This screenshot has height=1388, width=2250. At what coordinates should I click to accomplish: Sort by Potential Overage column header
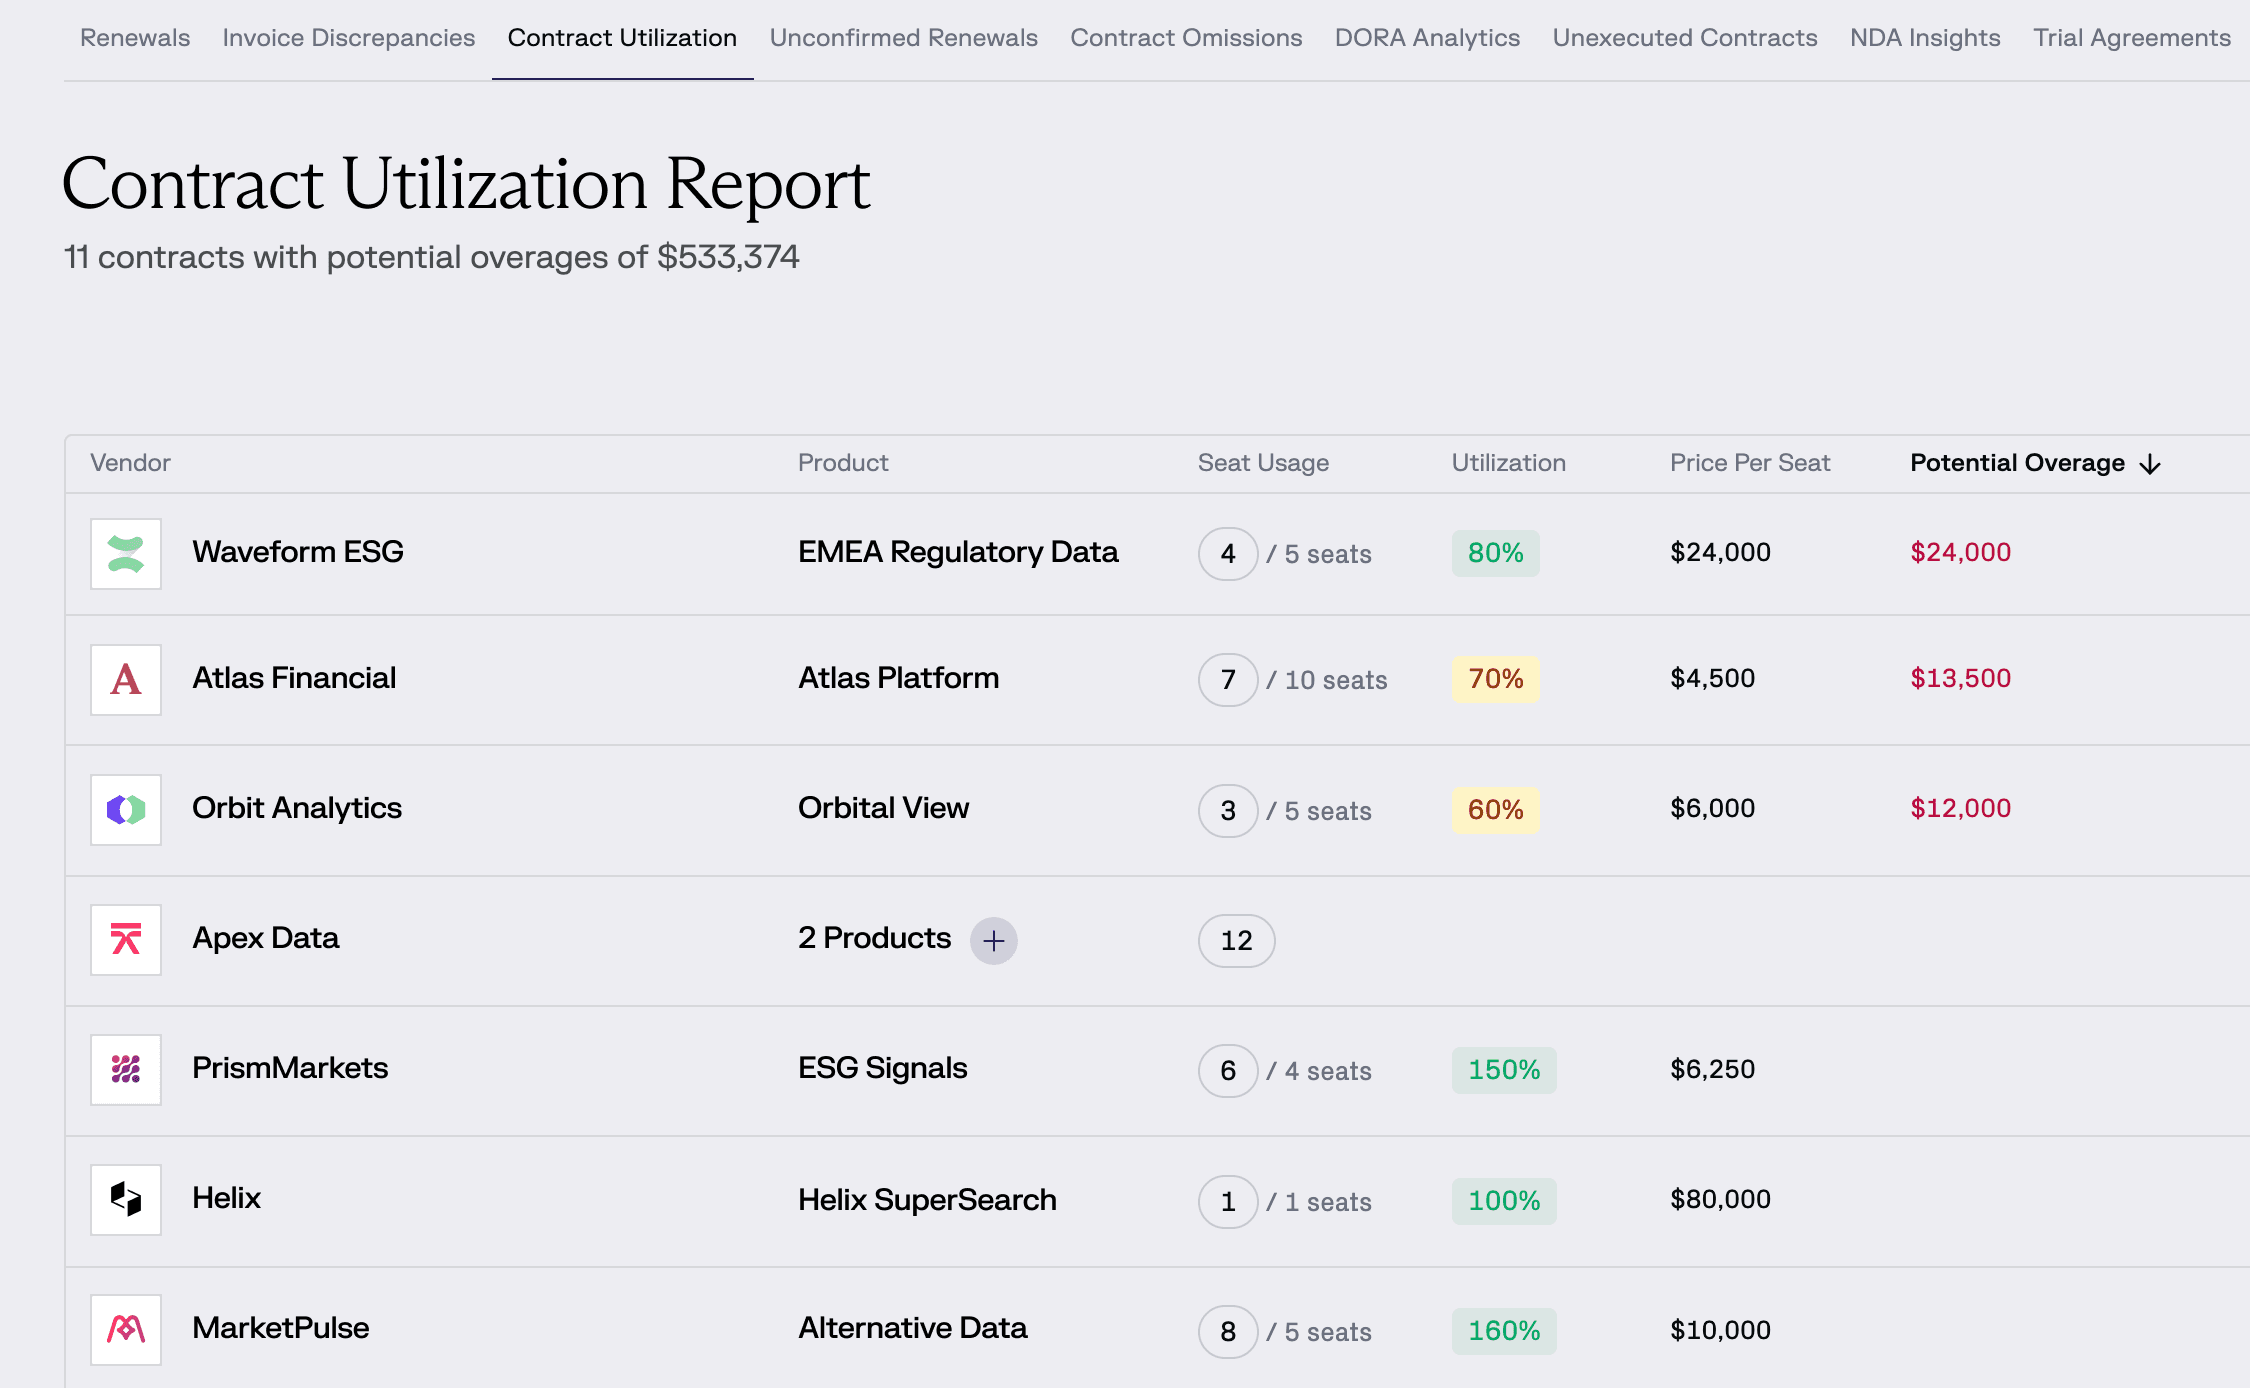2016,463
